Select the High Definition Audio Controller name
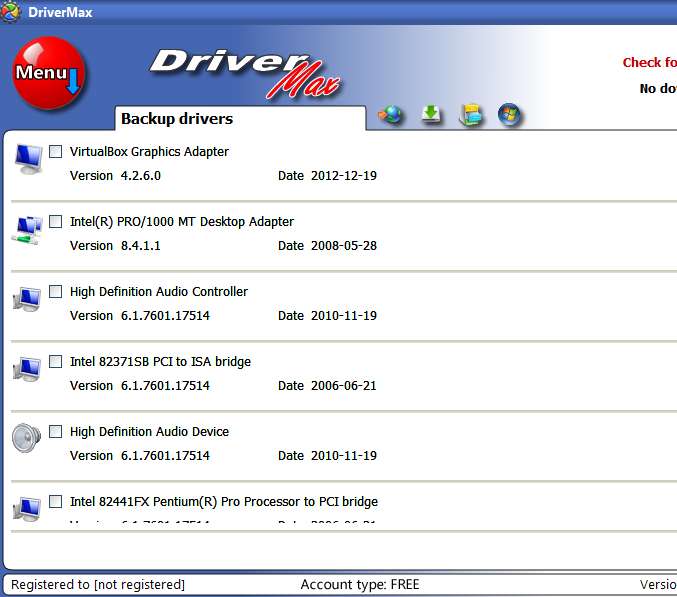 (x=158, y=291)
